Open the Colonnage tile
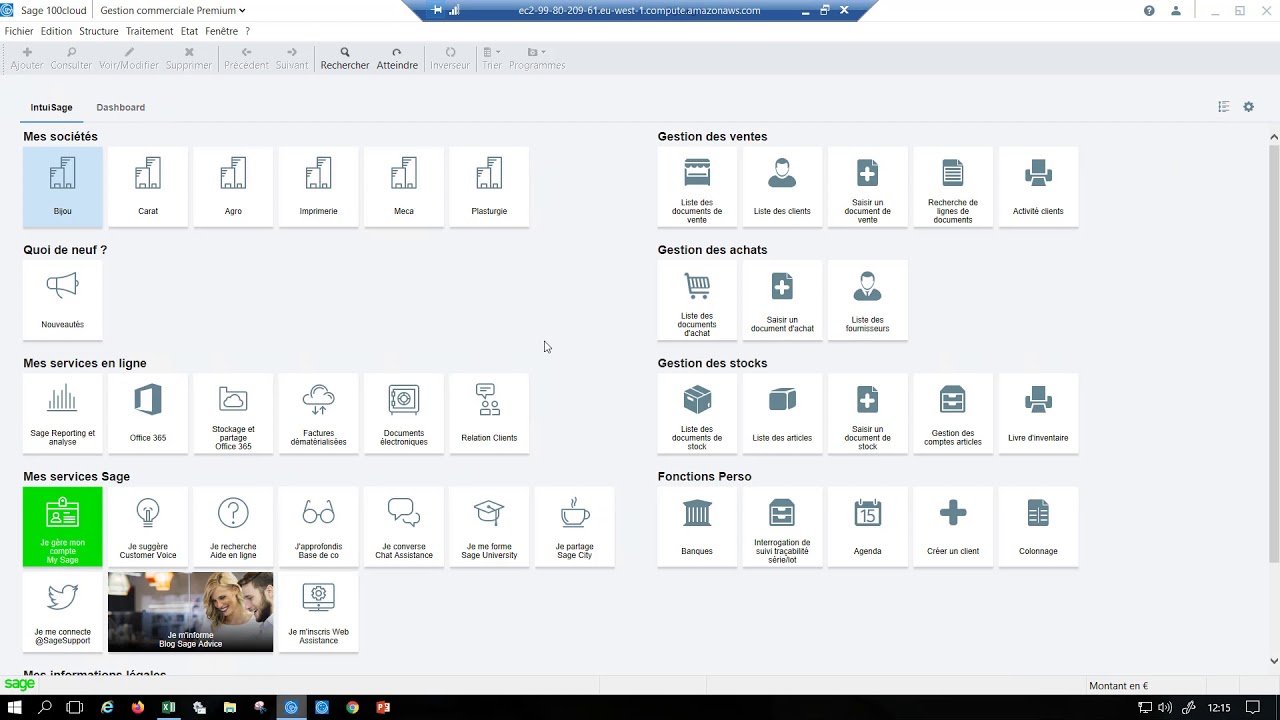 (x=1038, y=527)
